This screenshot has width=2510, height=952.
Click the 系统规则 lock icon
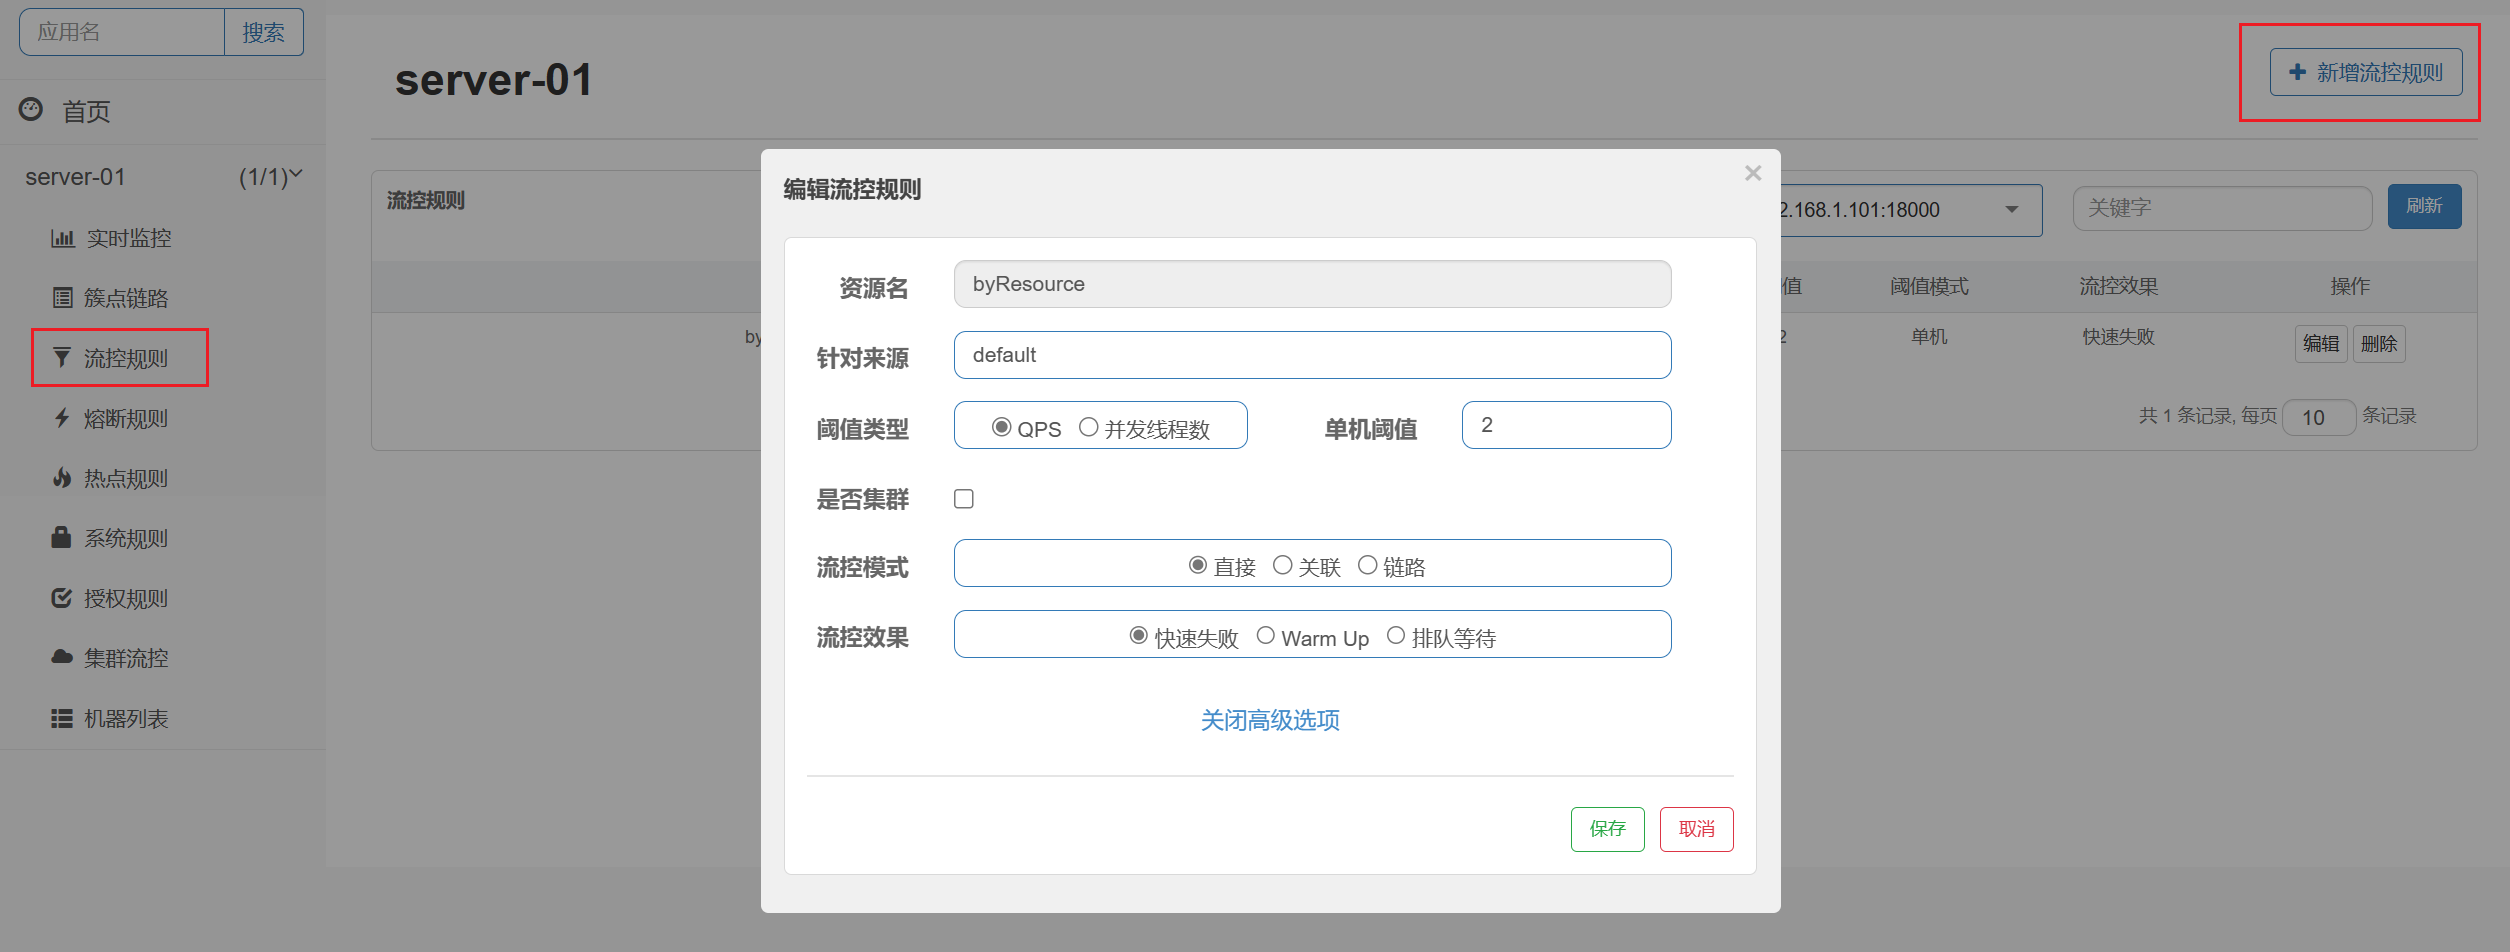coord(61,538)
